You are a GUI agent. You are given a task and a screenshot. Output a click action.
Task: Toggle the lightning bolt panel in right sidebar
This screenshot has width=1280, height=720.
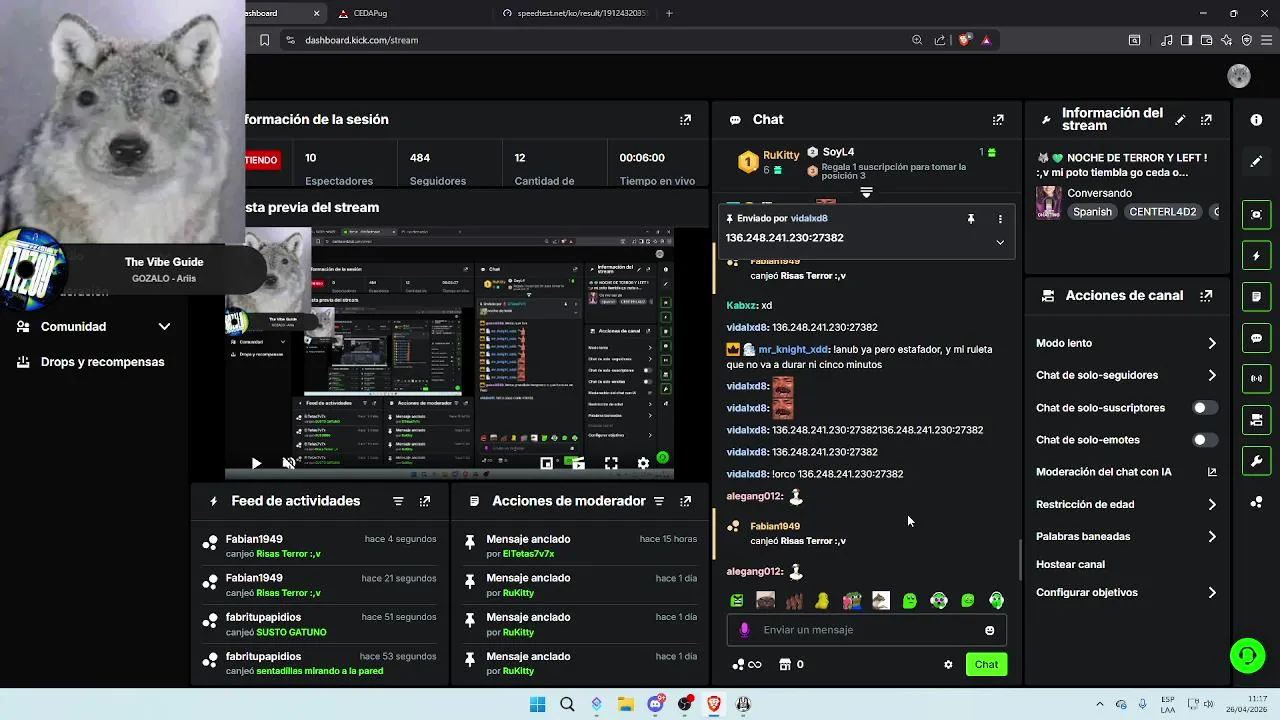(1256, 256)
